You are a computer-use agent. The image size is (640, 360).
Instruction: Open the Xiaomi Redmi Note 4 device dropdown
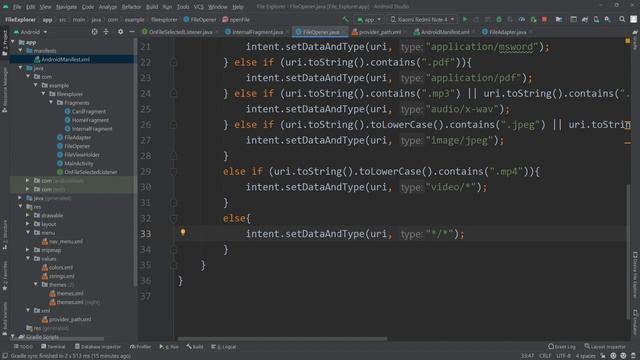pyautogui.click(x=422, y=19)
